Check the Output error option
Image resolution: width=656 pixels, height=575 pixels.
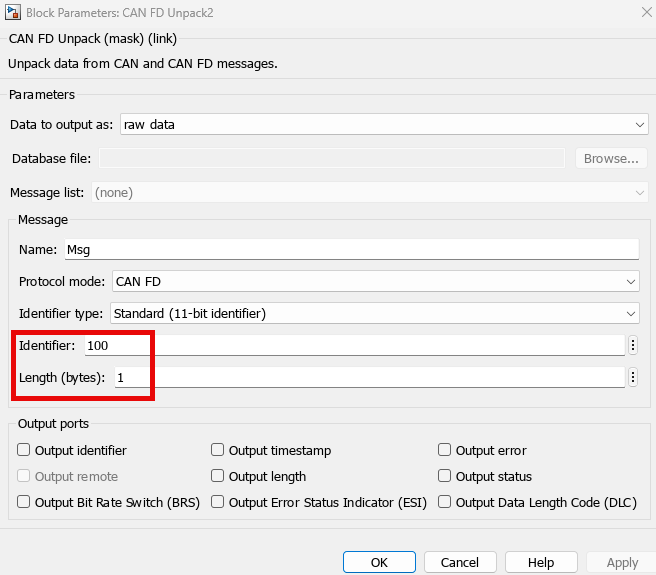click(445, 451)
